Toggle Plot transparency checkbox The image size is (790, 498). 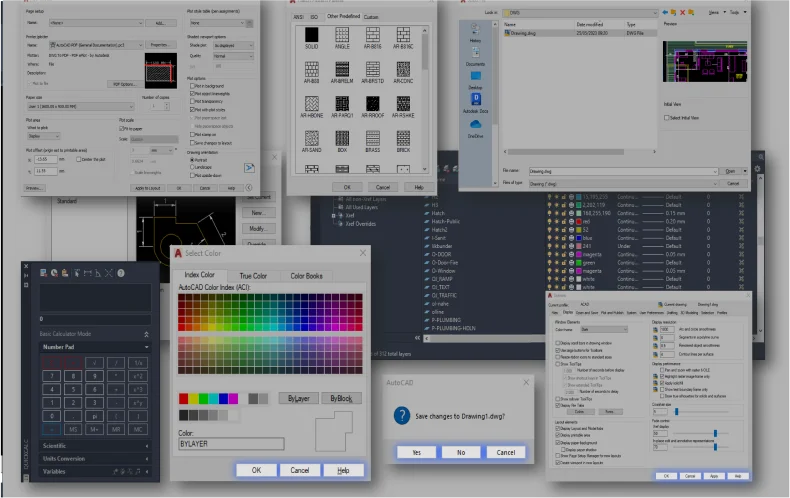pyautogui.click(x=192, y=101)
